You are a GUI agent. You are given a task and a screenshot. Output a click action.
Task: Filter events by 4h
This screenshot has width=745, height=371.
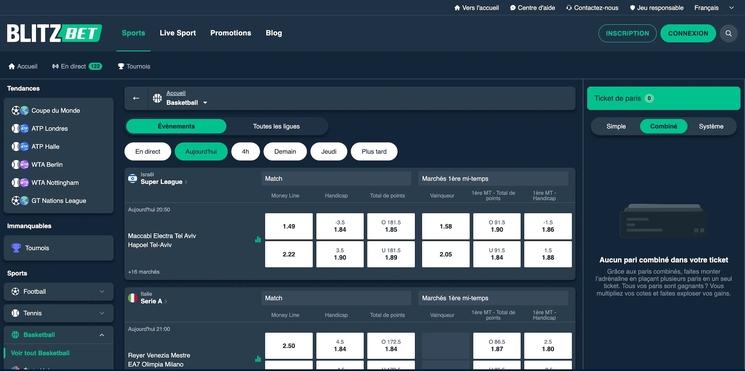tap(246, 152)
